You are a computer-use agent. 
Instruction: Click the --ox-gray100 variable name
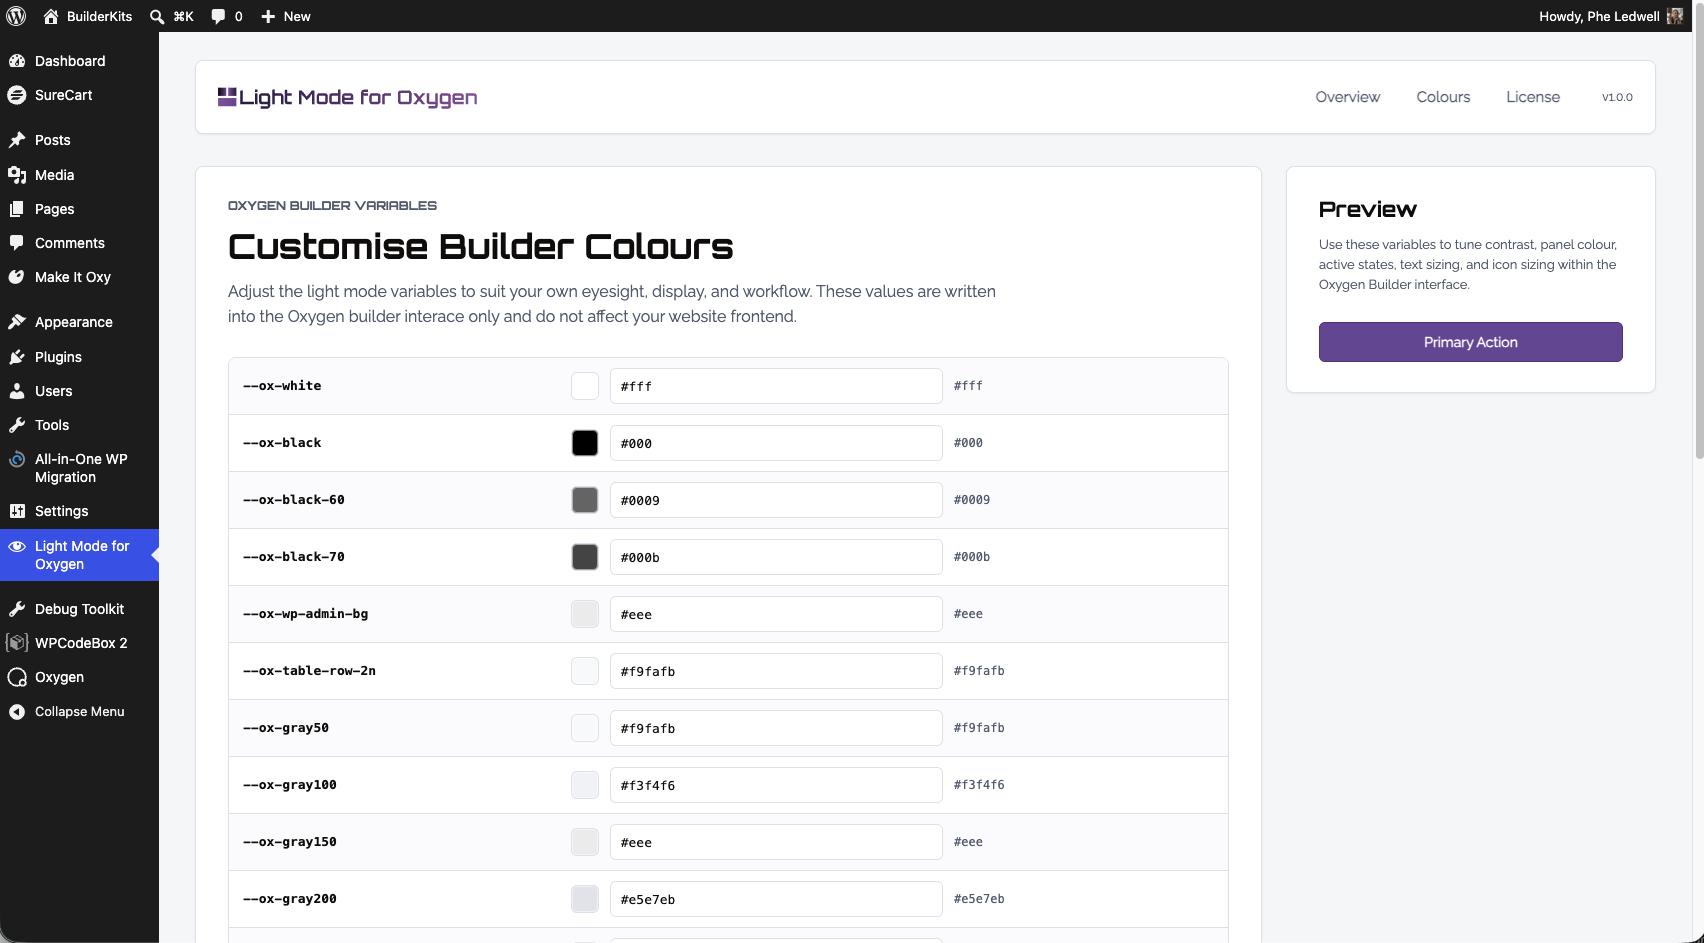(290, 785)
